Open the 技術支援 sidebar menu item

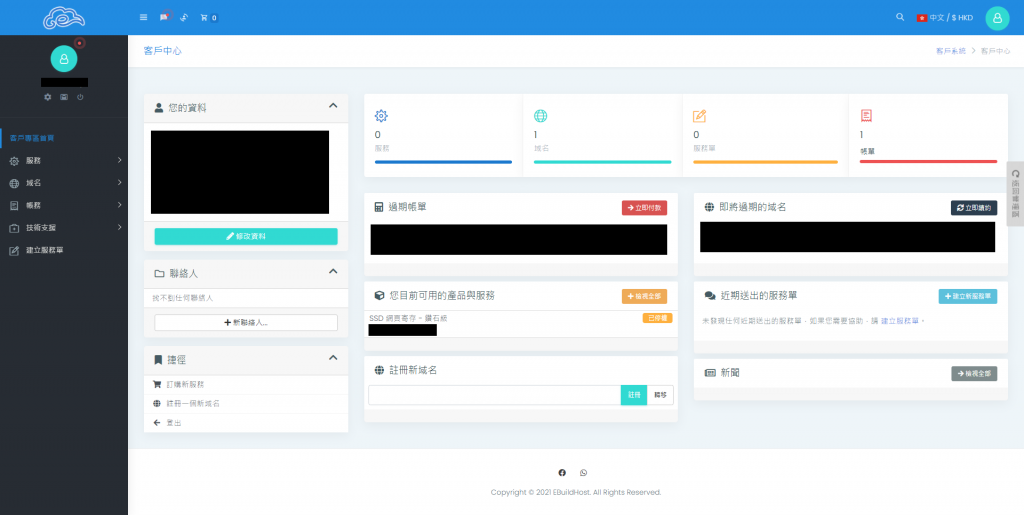pos(64,228)
